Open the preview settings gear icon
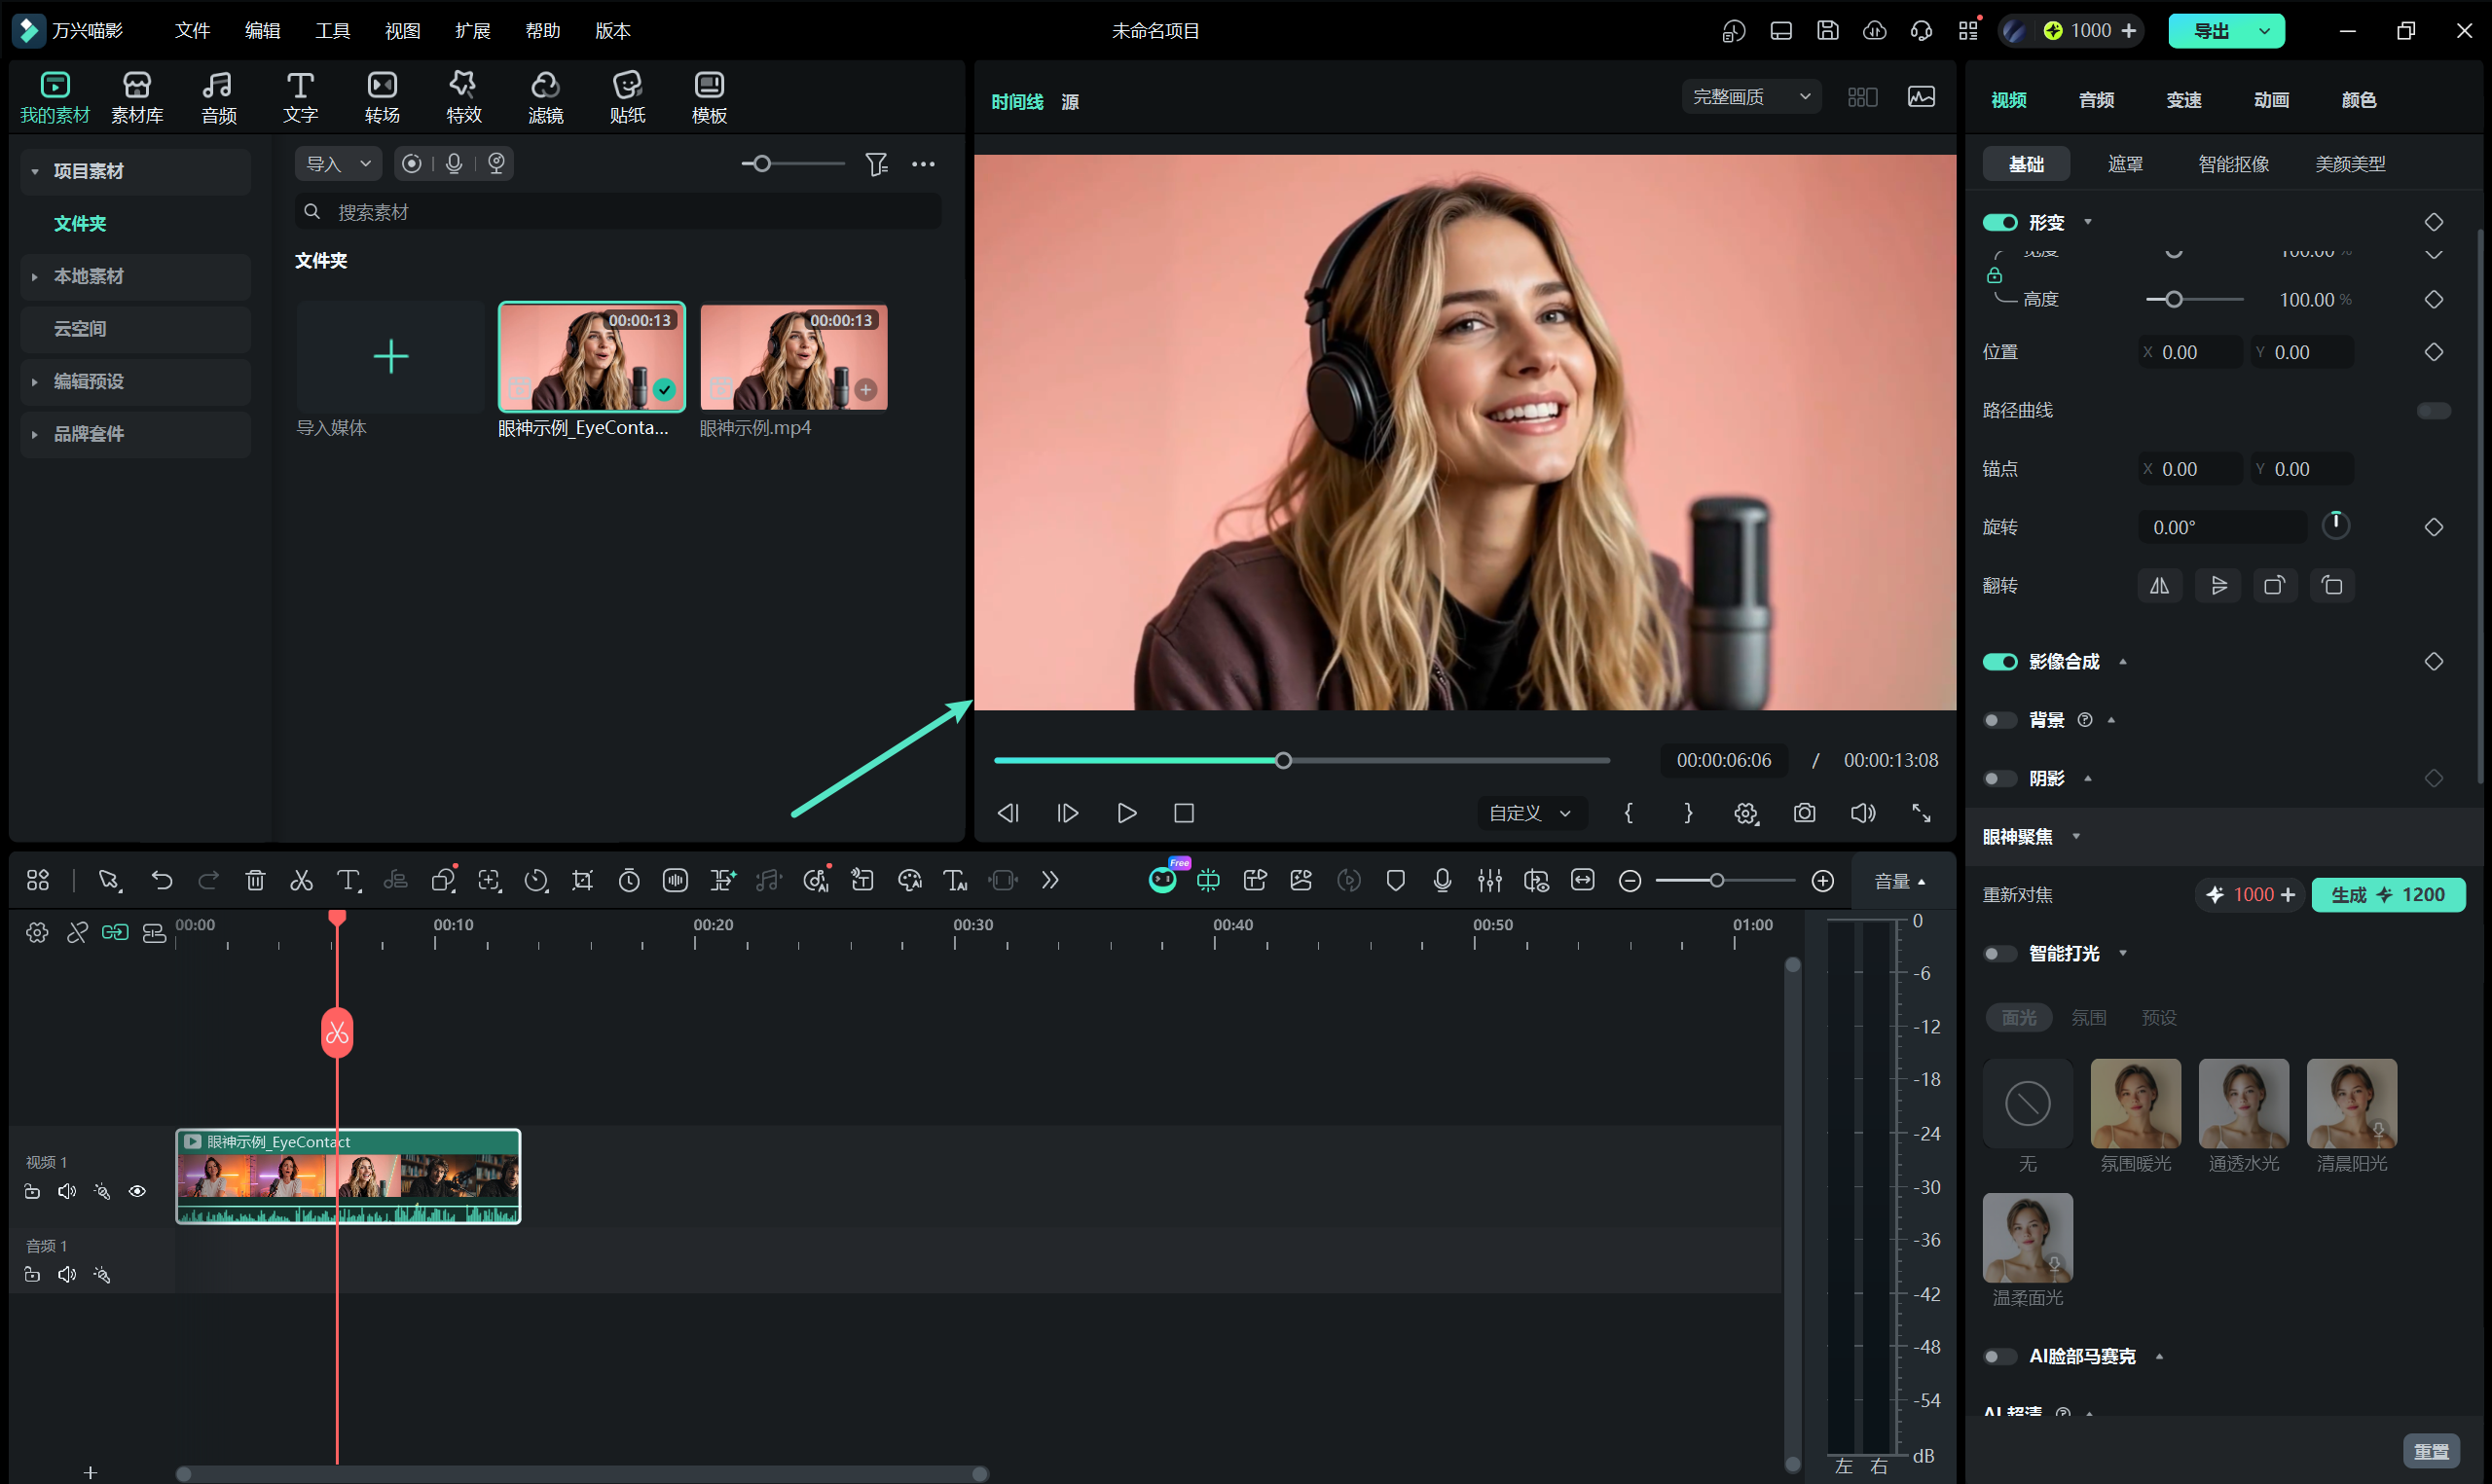The width and height of the screenshot is (2492, 1484). pyautogui.click(x=1746, y=813)
